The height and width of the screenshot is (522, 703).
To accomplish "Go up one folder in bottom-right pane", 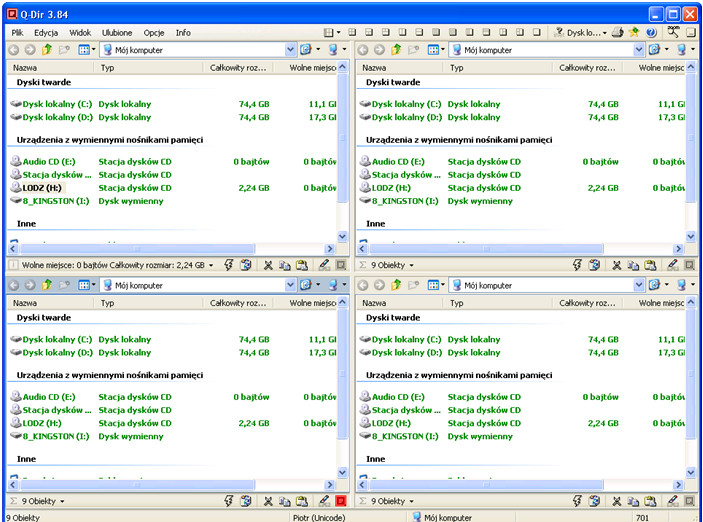I will coord(396,285).
